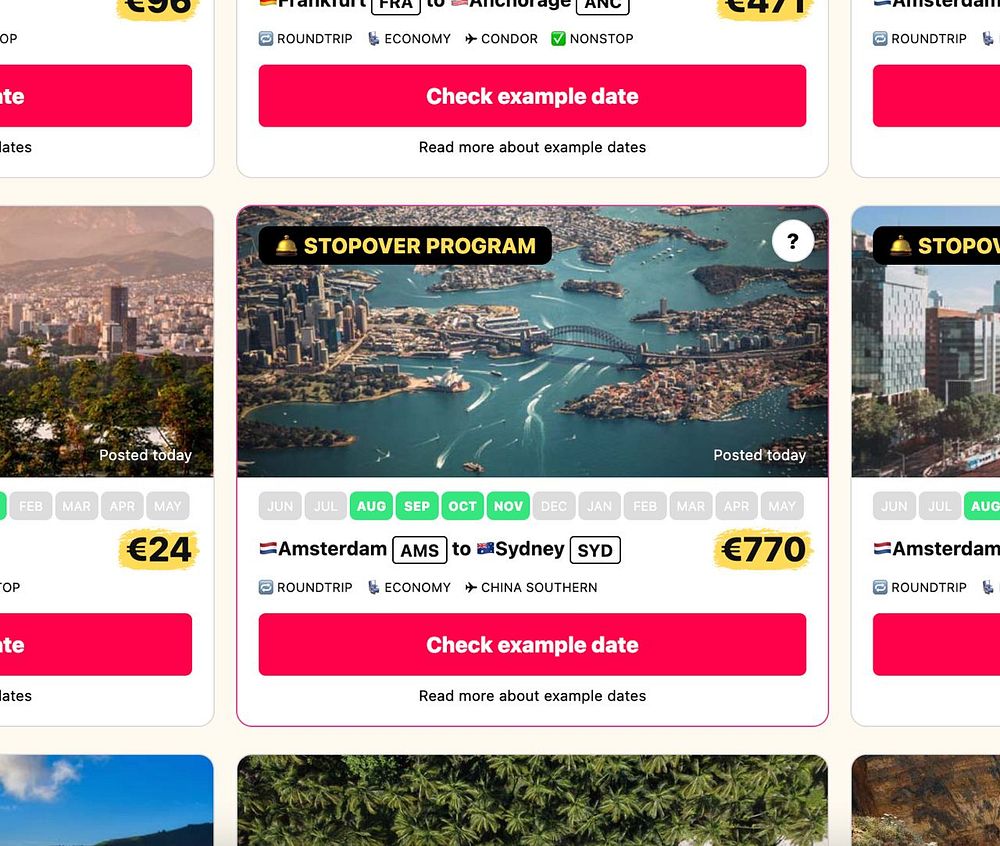
Task: Click the airplane icon beside Condor
Action: pos(471,39)
